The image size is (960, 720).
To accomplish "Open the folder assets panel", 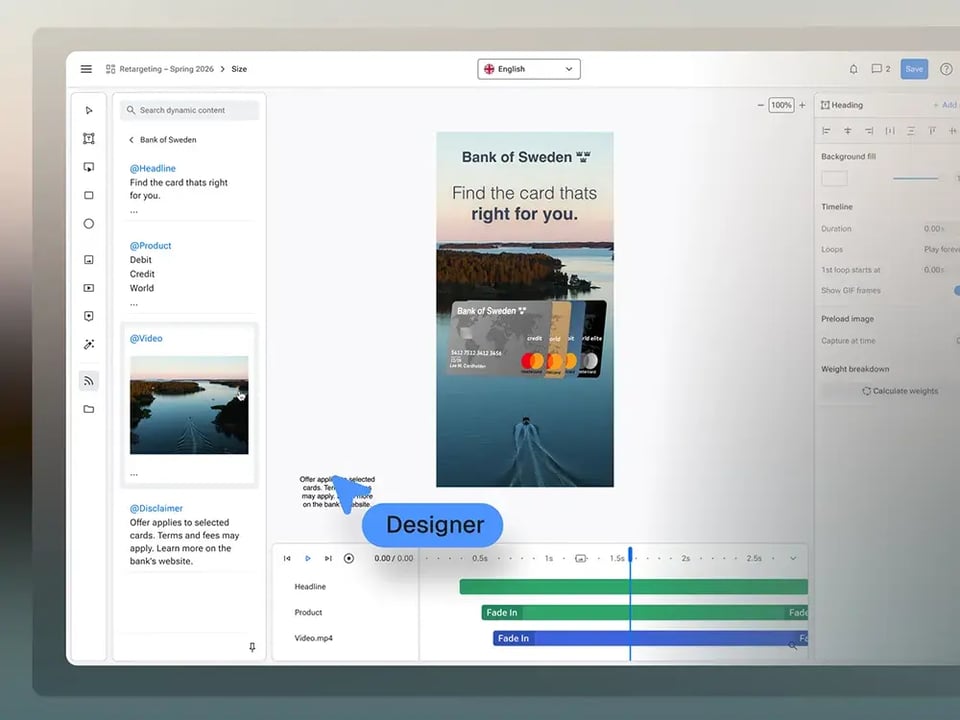I will coord(89,409).
